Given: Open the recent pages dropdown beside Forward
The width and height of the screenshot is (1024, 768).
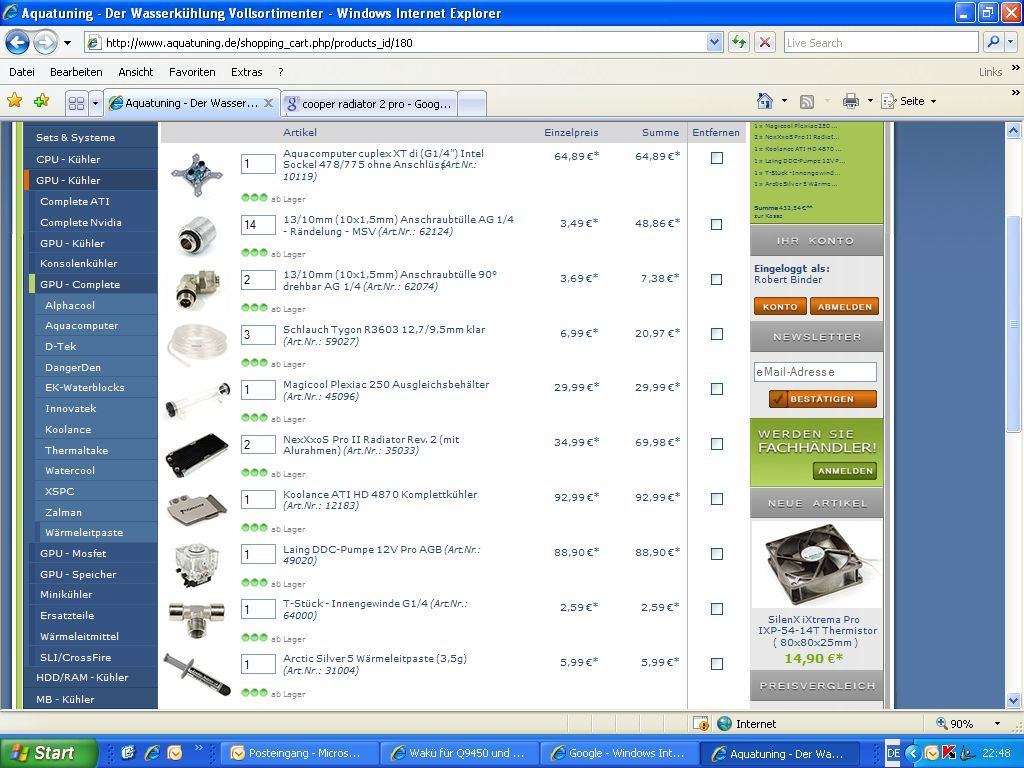Looking at the screenshot, I should tap(67, 44).
